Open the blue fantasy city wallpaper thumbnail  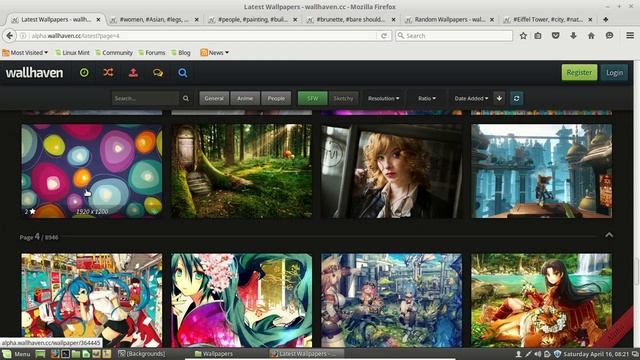click(542, 171)
